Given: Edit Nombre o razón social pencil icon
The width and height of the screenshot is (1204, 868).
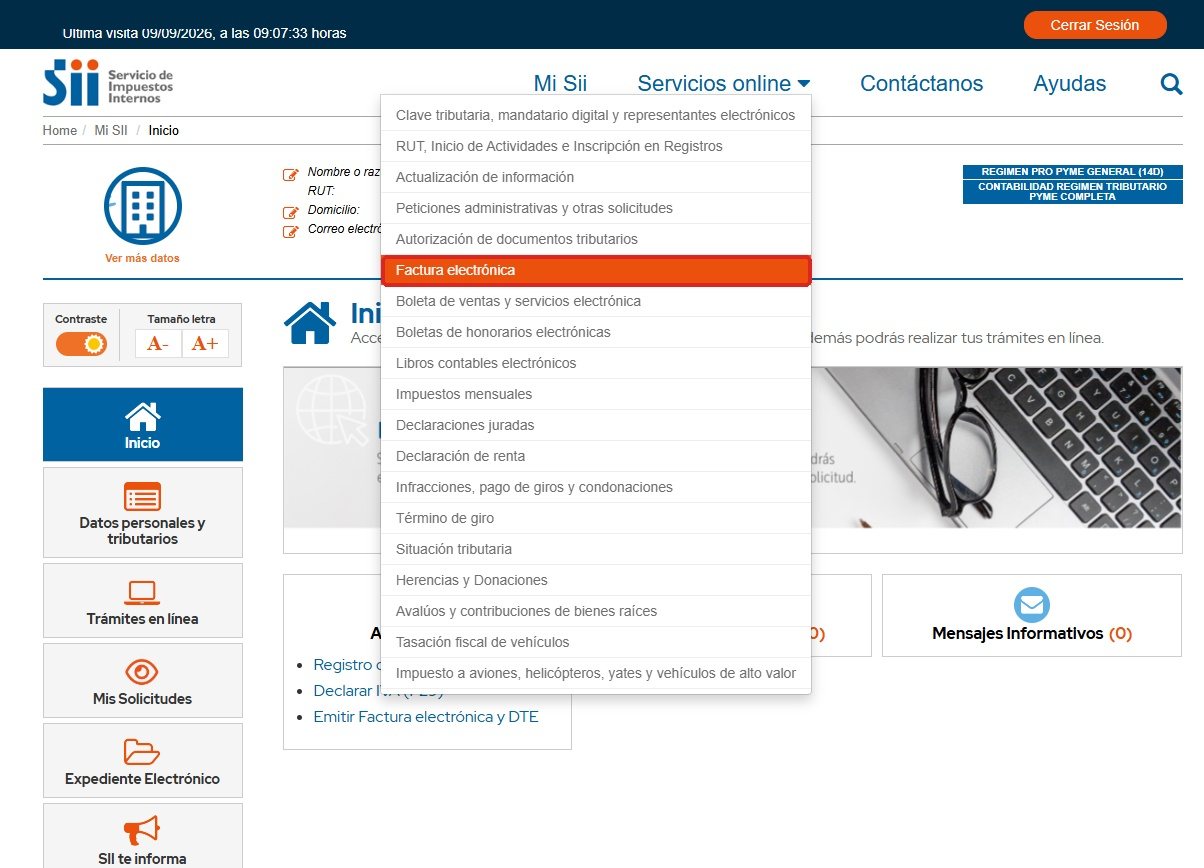Looking at the screenshot, I should [x=291, y=174].
